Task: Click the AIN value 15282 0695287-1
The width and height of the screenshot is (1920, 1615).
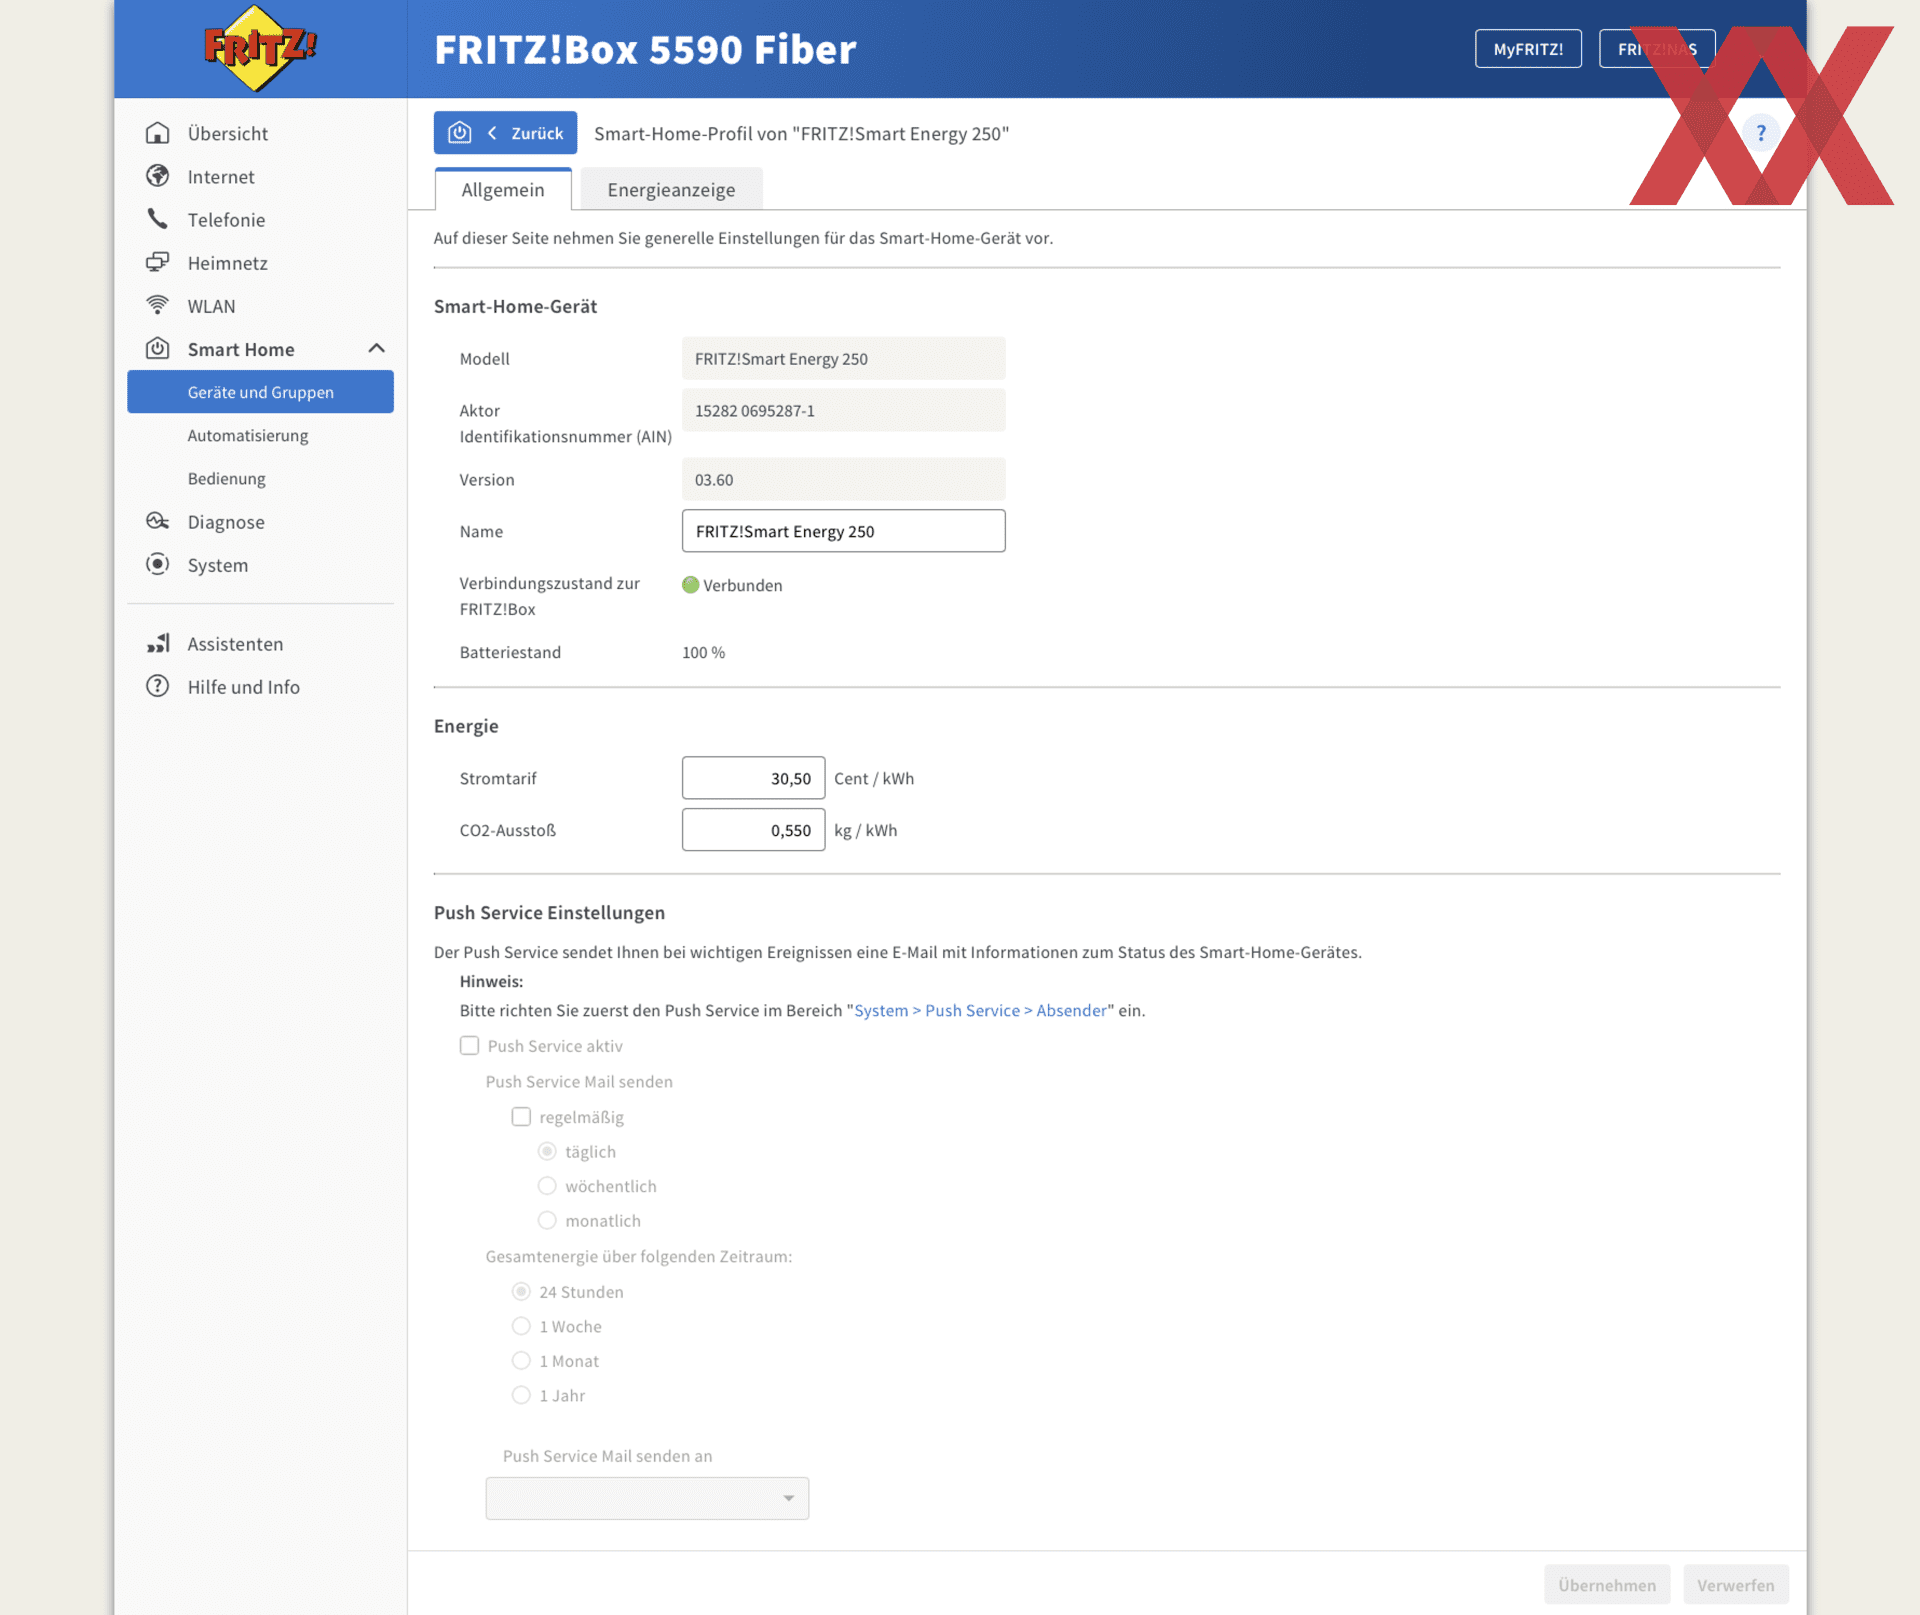Action: point(843,410)
